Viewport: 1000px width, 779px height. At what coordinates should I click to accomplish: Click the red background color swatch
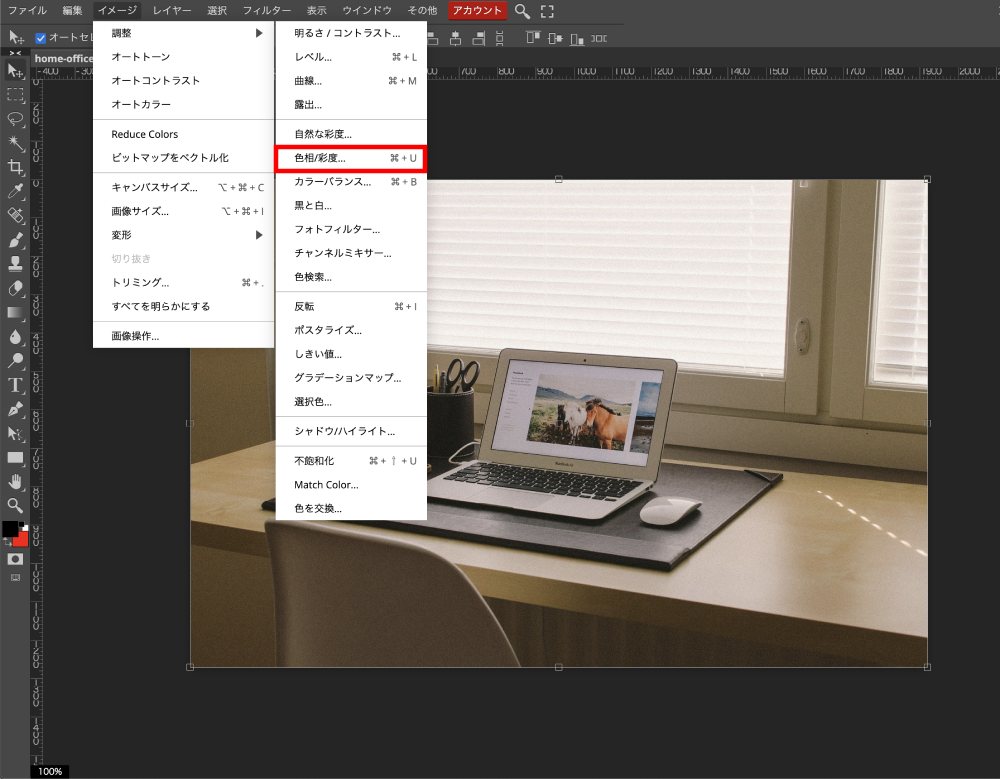(22, 540)
